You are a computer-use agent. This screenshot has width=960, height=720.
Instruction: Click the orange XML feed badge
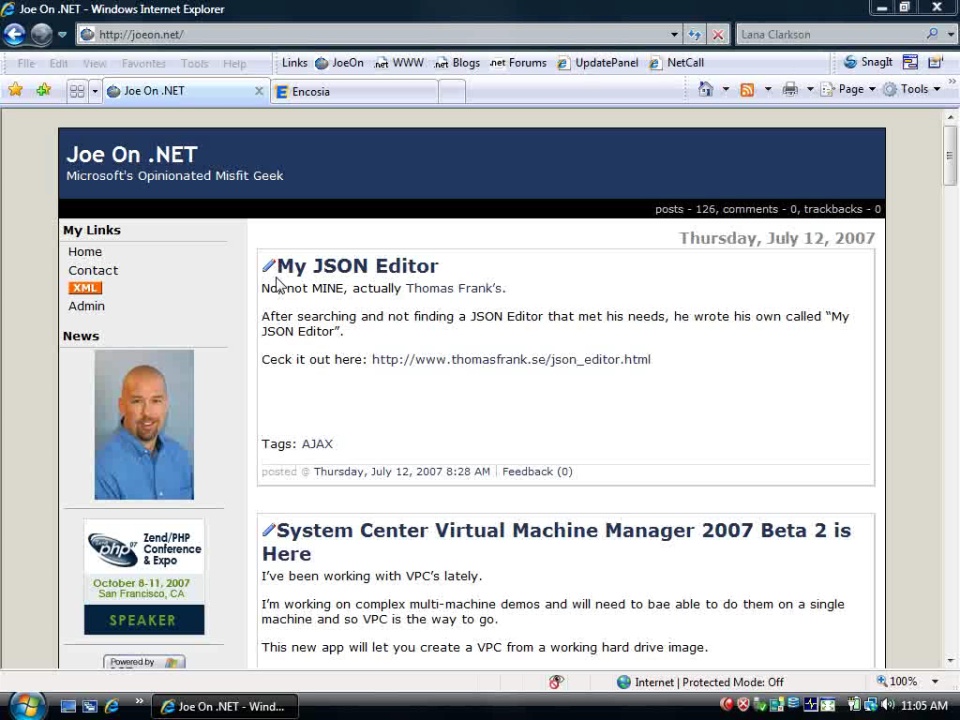[85, 288]
